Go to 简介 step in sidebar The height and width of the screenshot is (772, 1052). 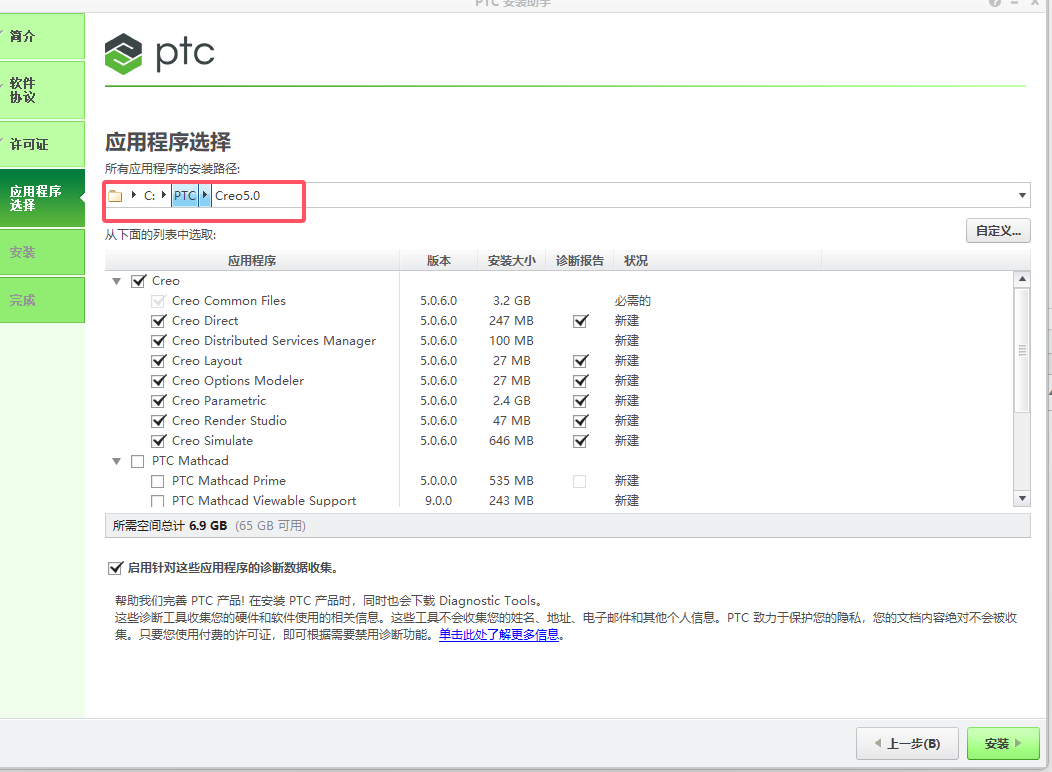click(42, 36)
